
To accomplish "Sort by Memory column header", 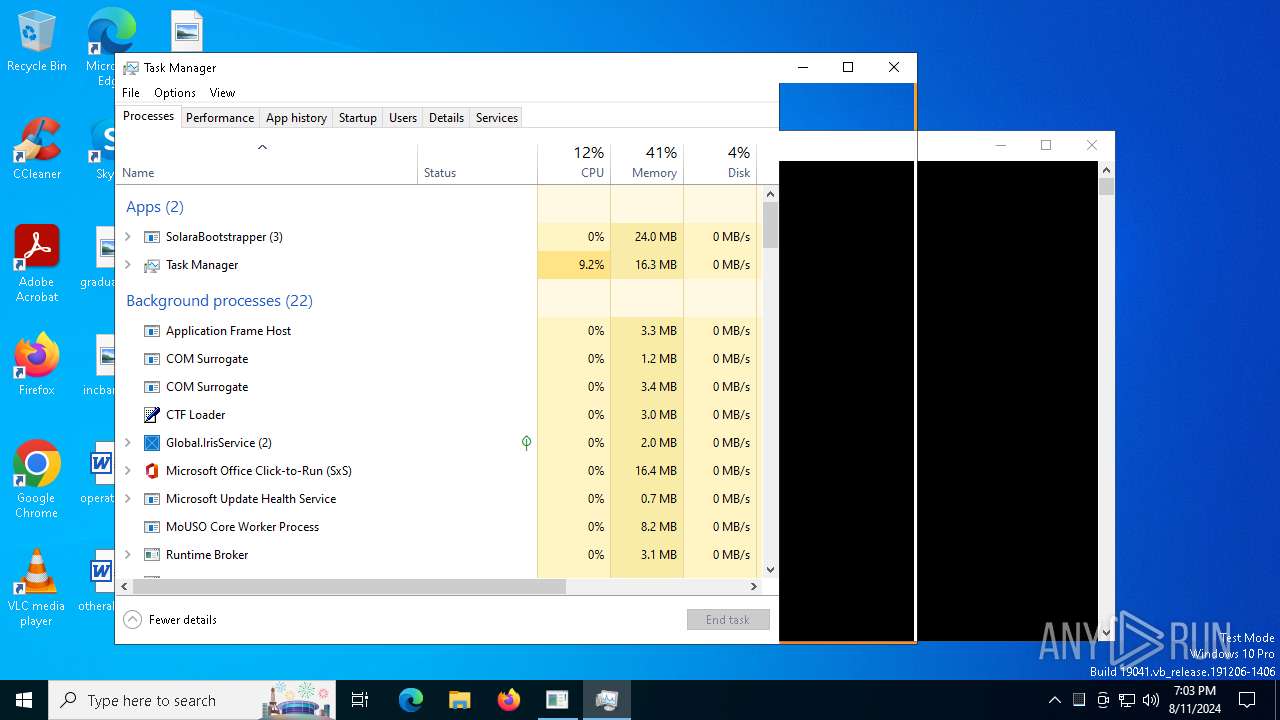I will (647, 162).
